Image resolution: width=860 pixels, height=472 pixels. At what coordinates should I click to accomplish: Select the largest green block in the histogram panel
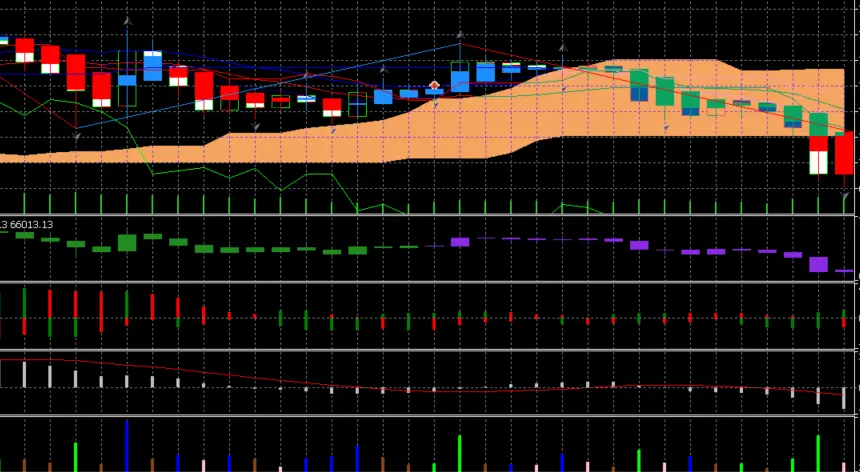[127, 242]
